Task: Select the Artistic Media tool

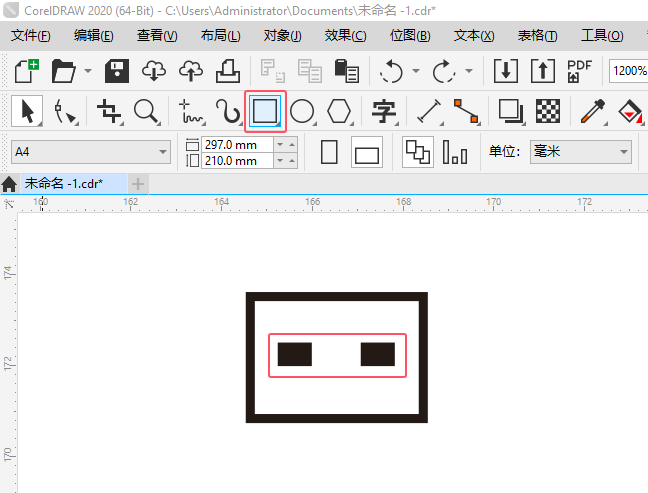Action: point(228,112)
